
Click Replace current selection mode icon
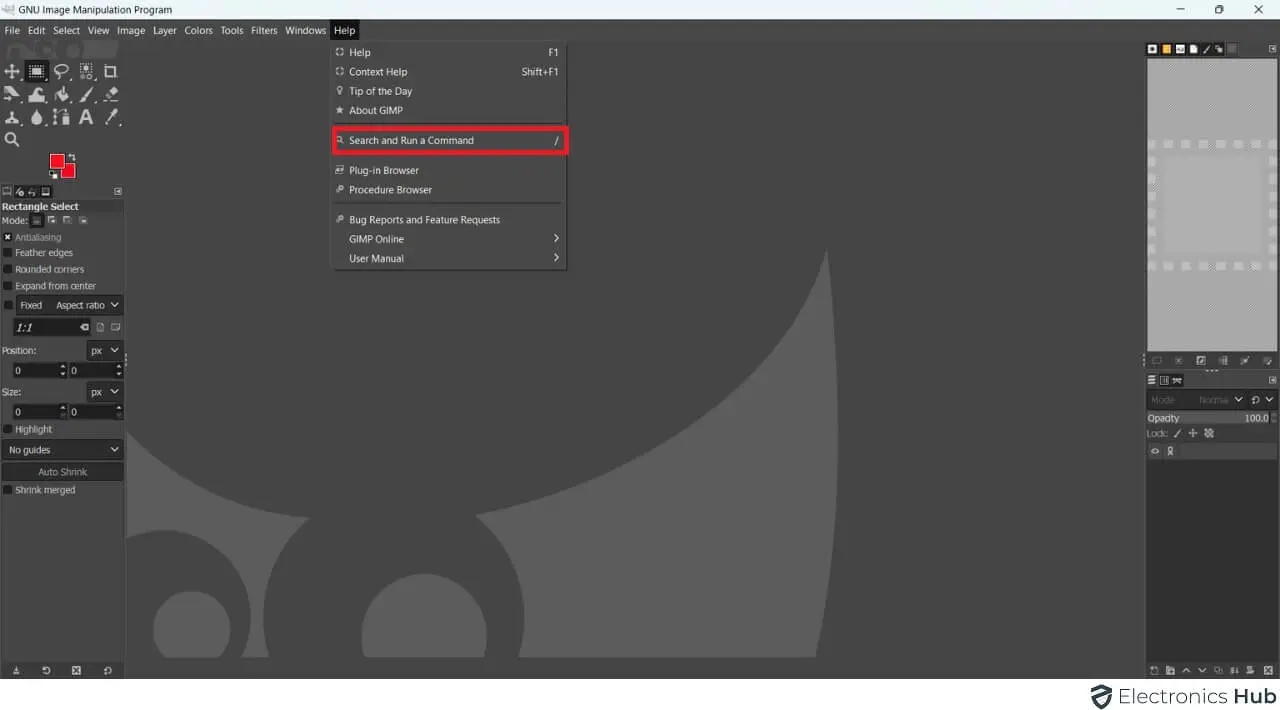37,220
